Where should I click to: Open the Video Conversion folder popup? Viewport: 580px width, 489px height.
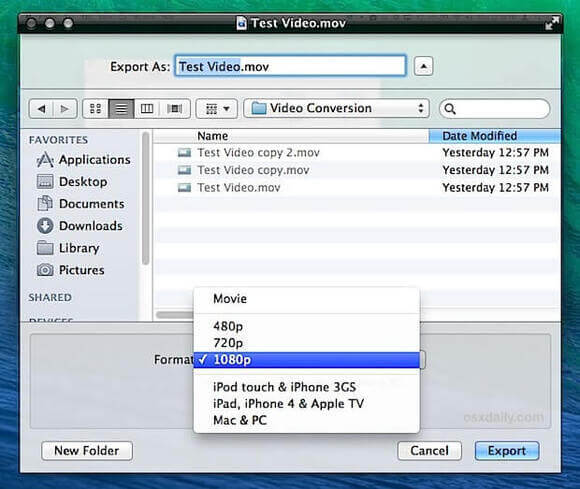pyautogui.click(x=336, y=108)
